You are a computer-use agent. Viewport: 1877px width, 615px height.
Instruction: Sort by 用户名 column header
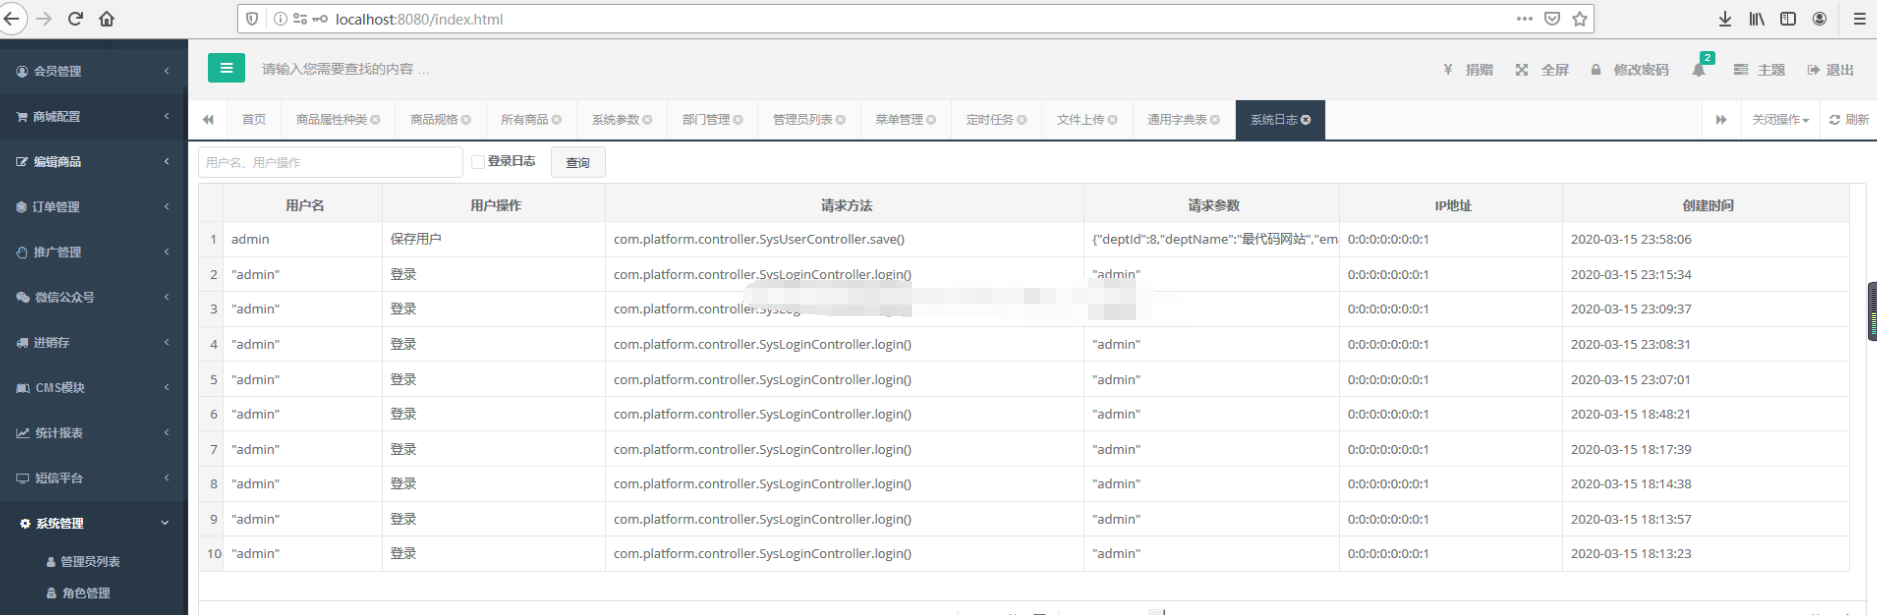(304, 205)
